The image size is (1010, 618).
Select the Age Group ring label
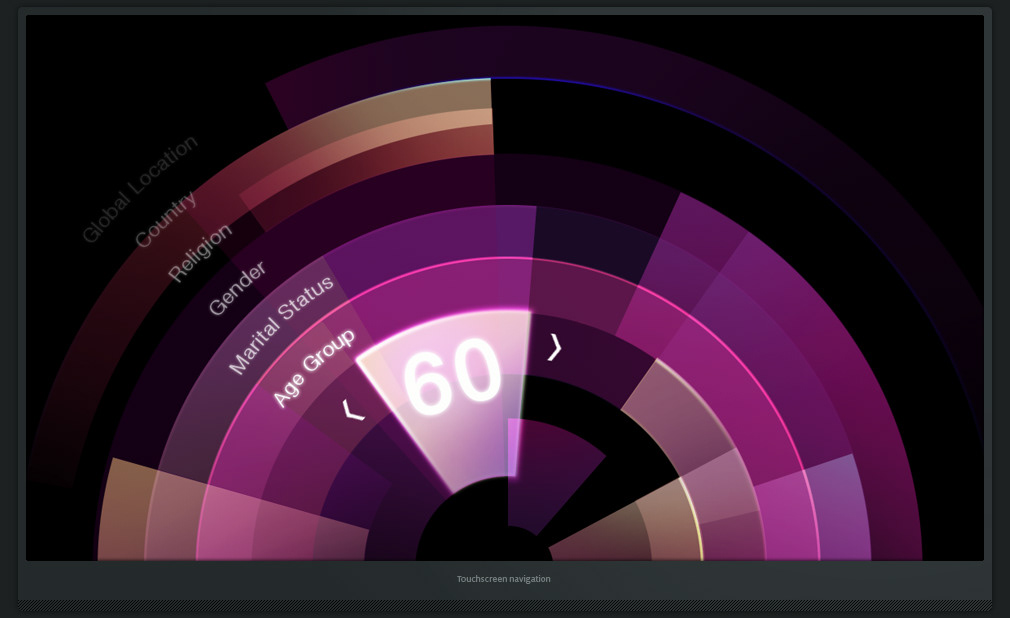313,367
